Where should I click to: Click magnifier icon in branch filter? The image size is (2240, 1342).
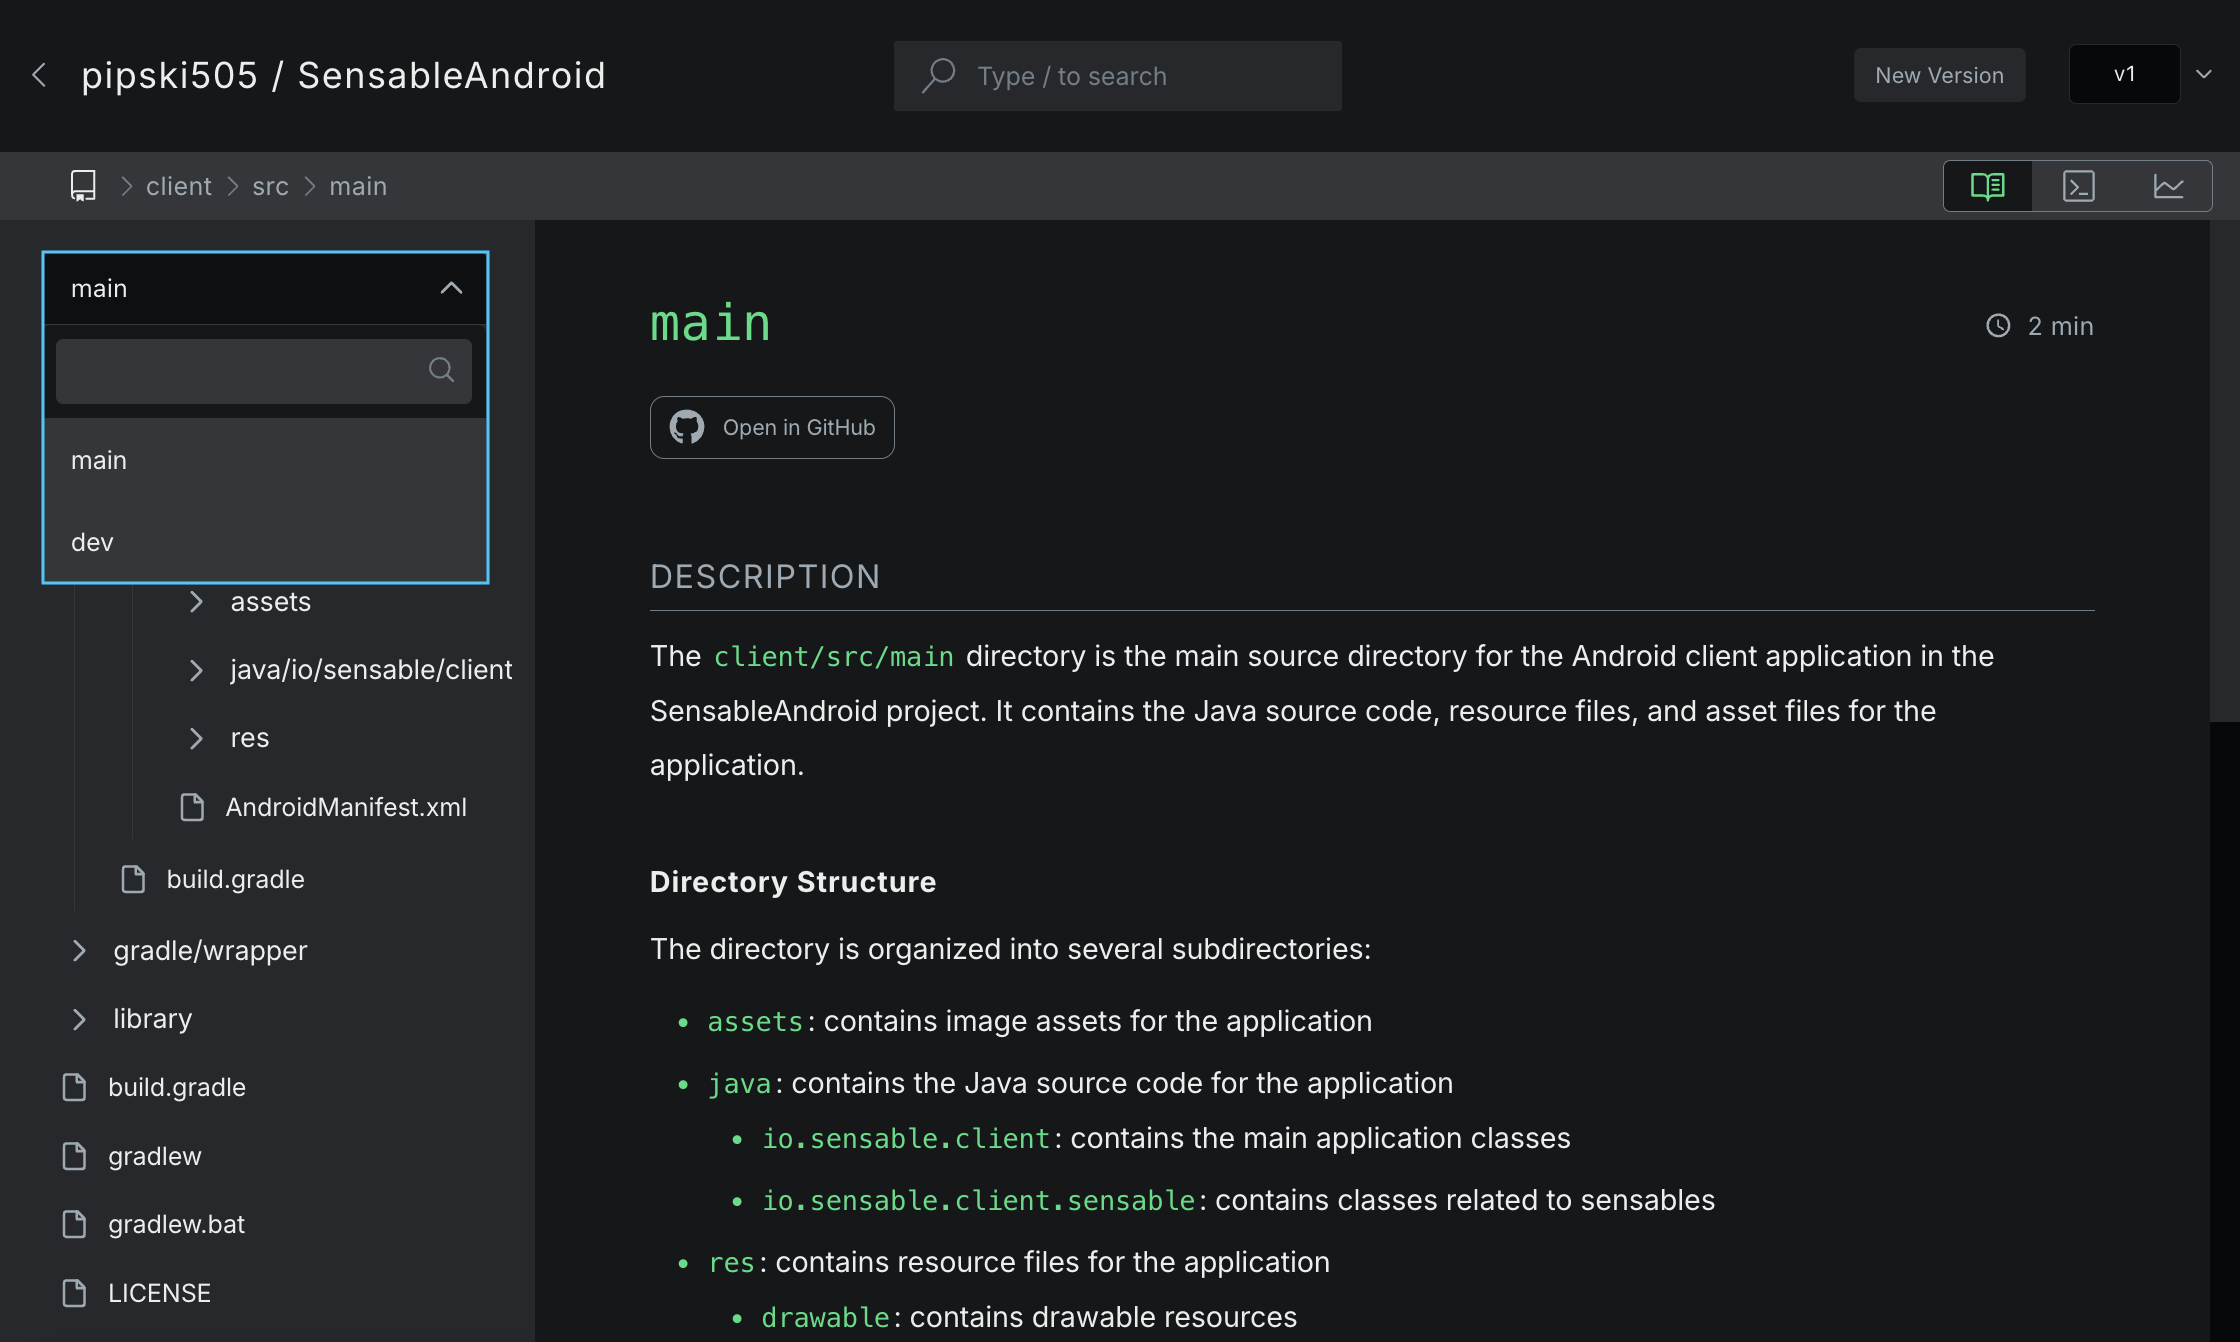[x=441, y=370]
